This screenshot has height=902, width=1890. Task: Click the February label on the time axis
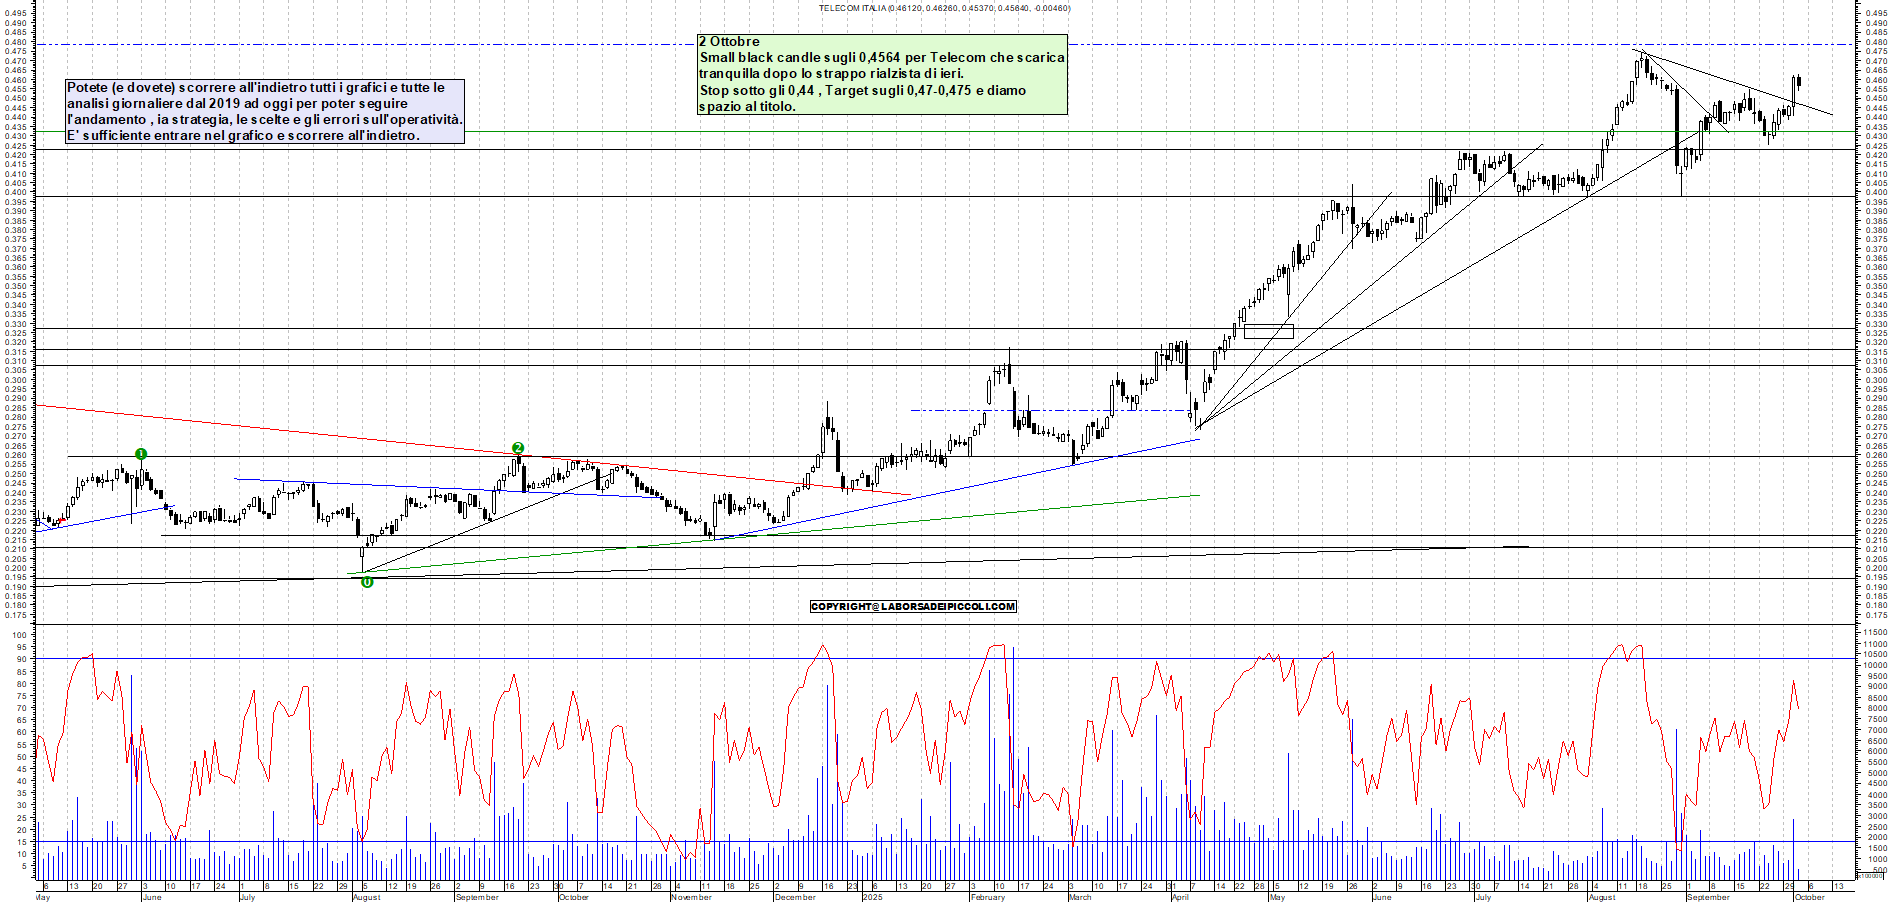coord(987,897)
